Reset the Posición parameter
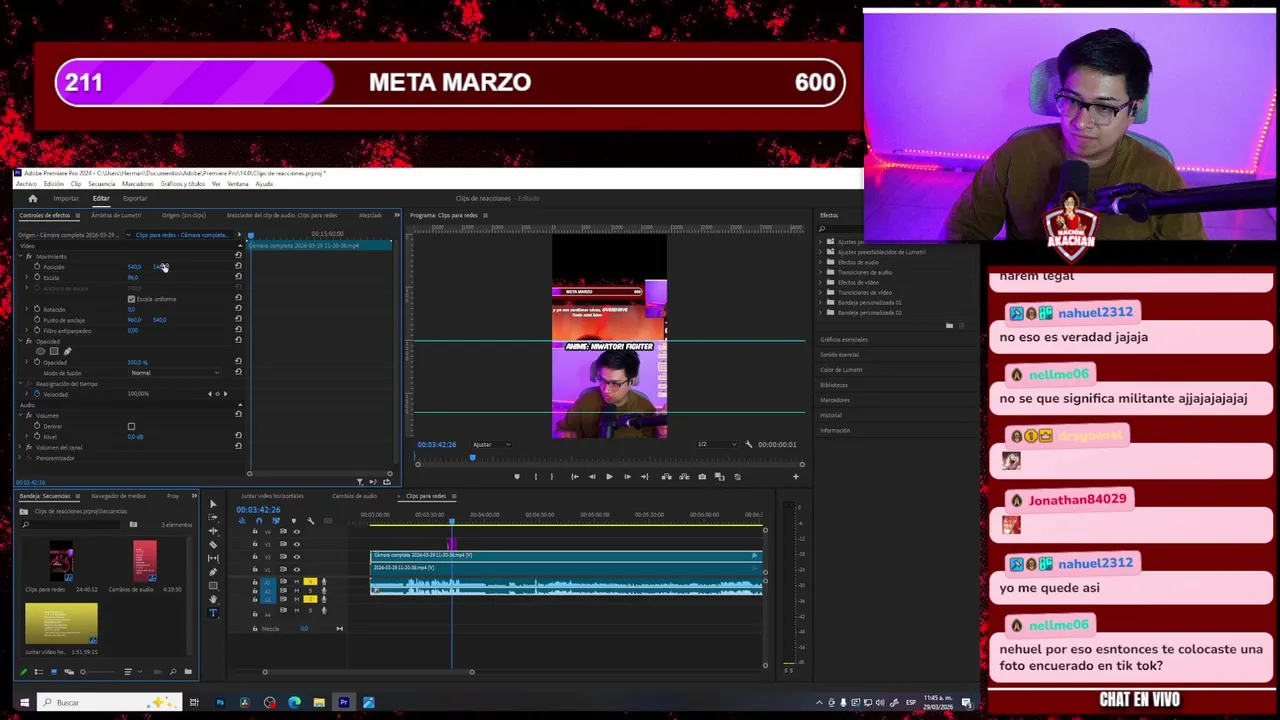Image resolution: width=1280 pixels, height=720 pixels. point(238,267)
